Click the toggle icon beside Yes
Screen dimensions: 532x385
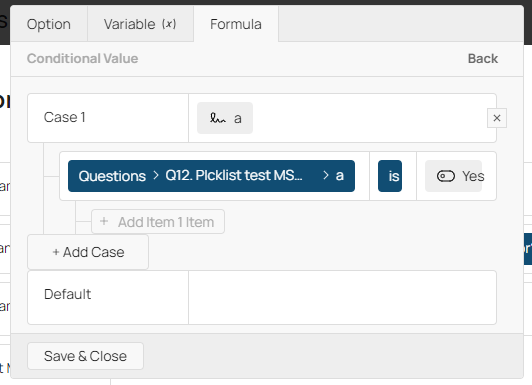pyautogui.click(x=445, y=176)
